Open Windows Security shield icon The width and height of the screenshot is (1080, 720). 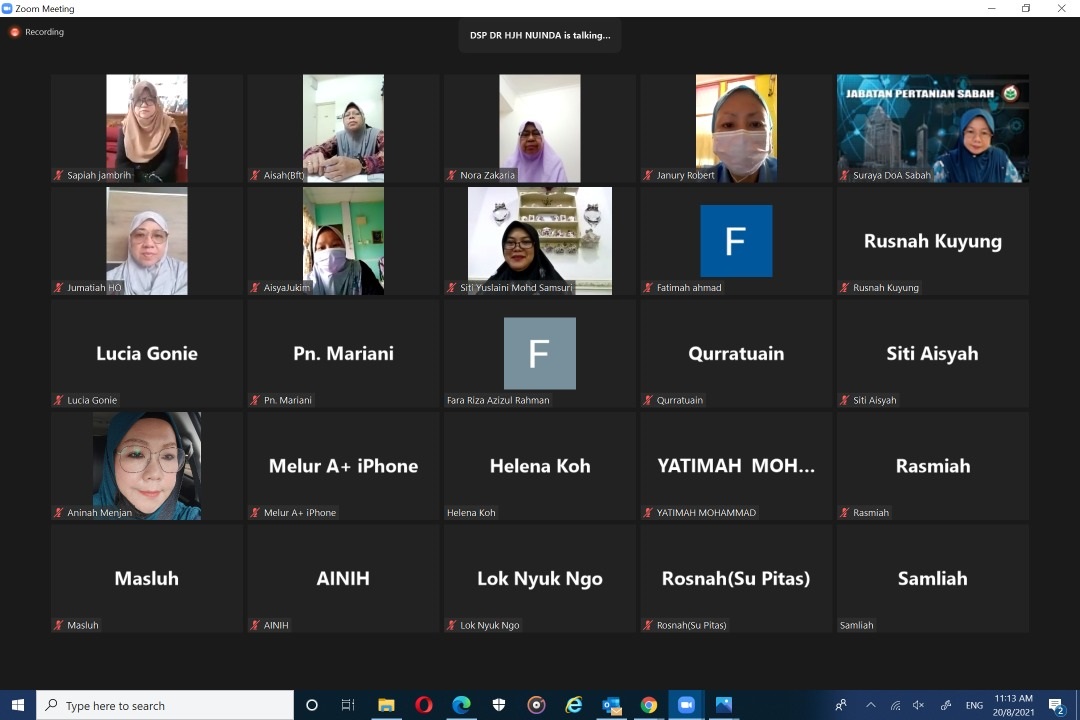click(499, 705)
